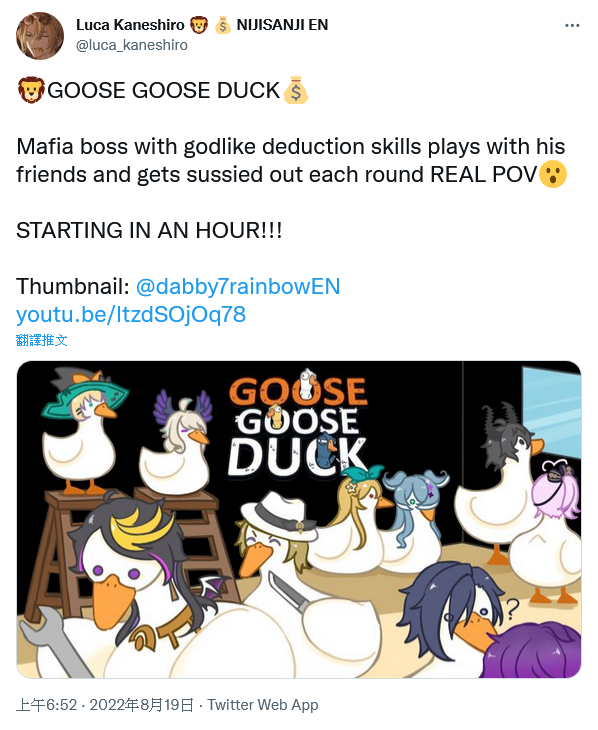Click the money bag emoji after DUCK
Image resolution: width=598 pixels, height=730 pixels.
[296, 90]
